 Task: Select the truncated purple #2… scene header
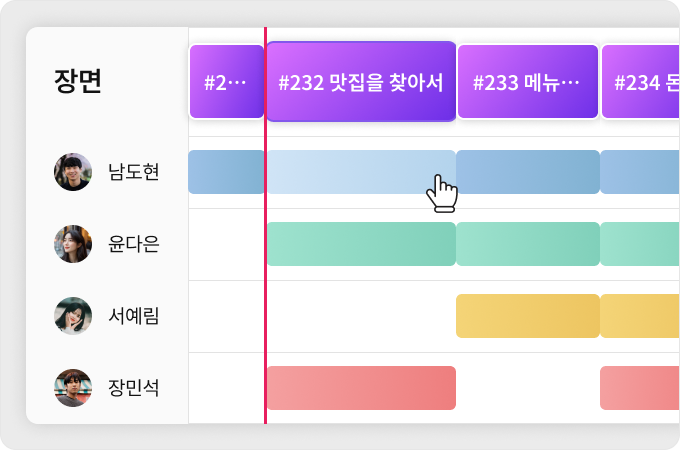226,82
